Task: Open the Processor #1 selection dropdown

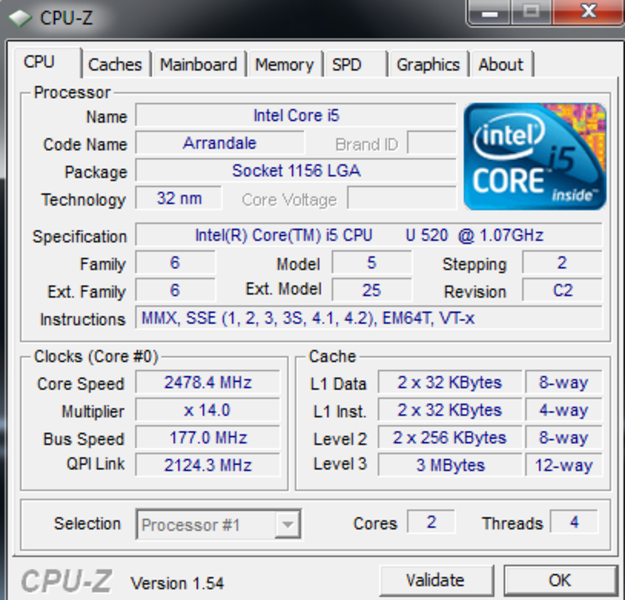Action: coord(218,524)
